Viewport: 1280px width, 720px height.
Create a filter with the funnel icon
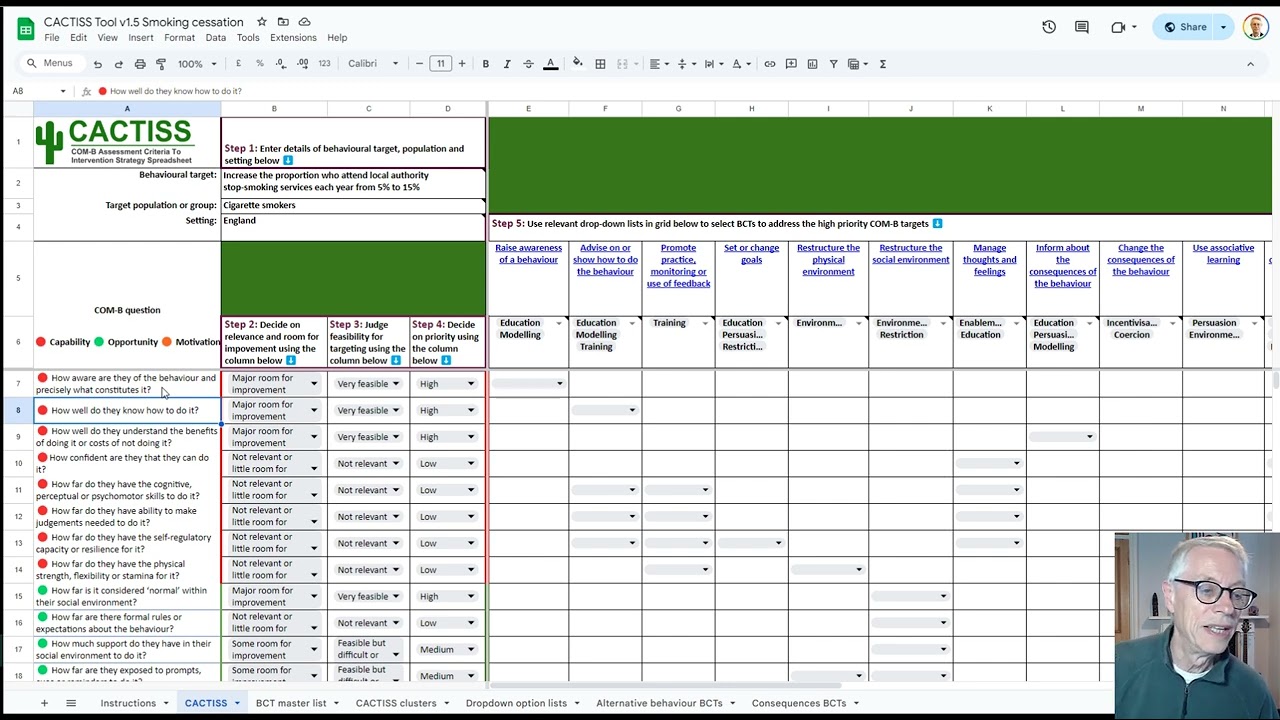click(833, 64)
